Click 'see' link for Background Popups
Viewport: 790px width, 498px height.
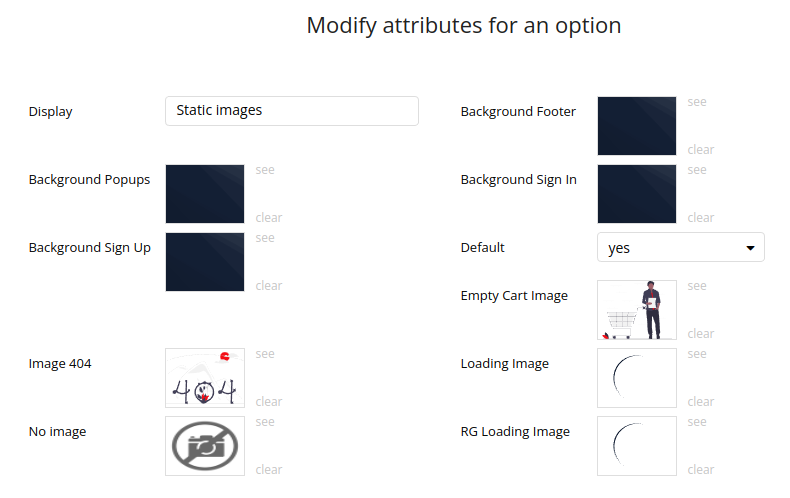265,170
